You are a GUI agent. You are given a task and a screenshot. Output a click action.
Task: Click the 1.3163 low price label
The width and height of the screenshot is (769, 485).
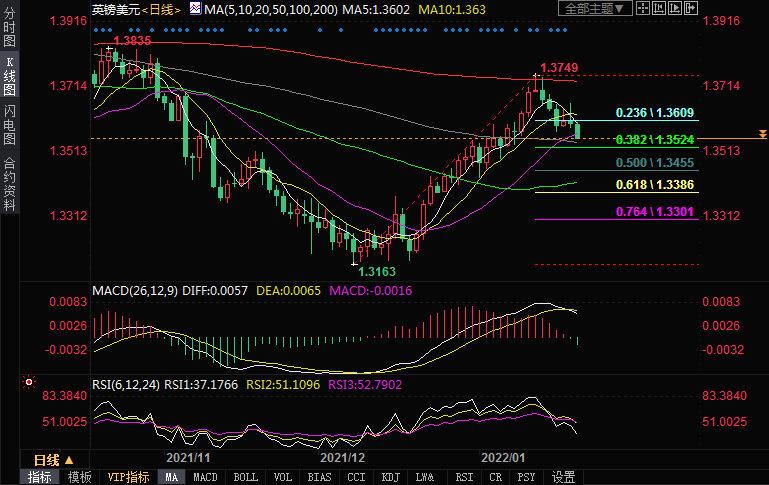(x=377, y=272)
